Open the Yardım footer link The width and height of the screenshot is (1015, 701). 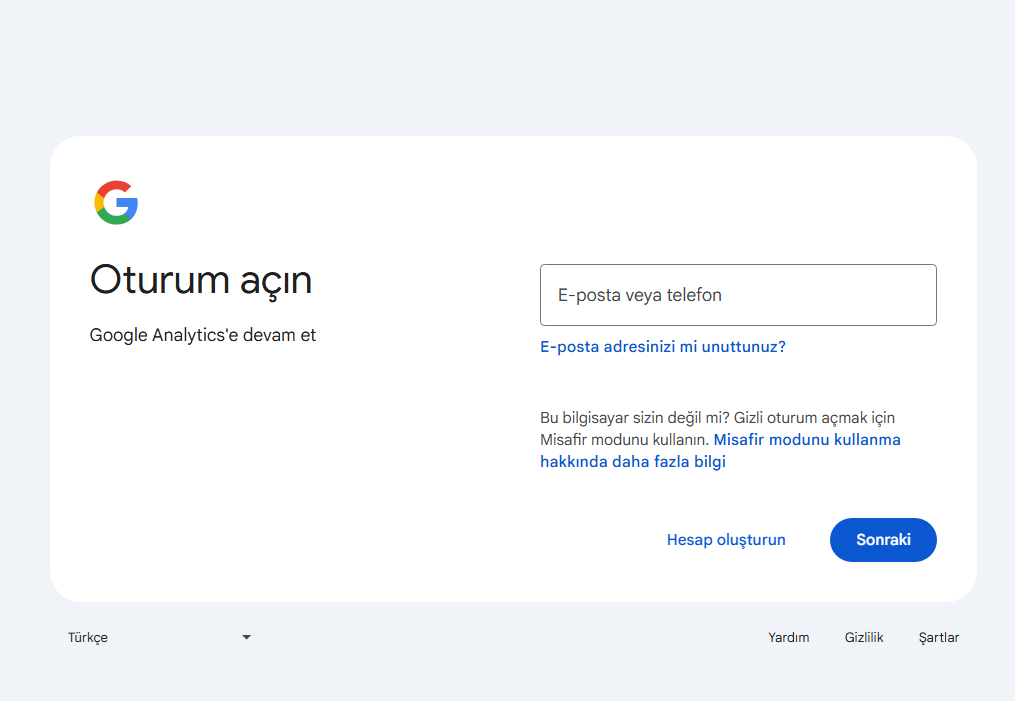click(788, 637)
